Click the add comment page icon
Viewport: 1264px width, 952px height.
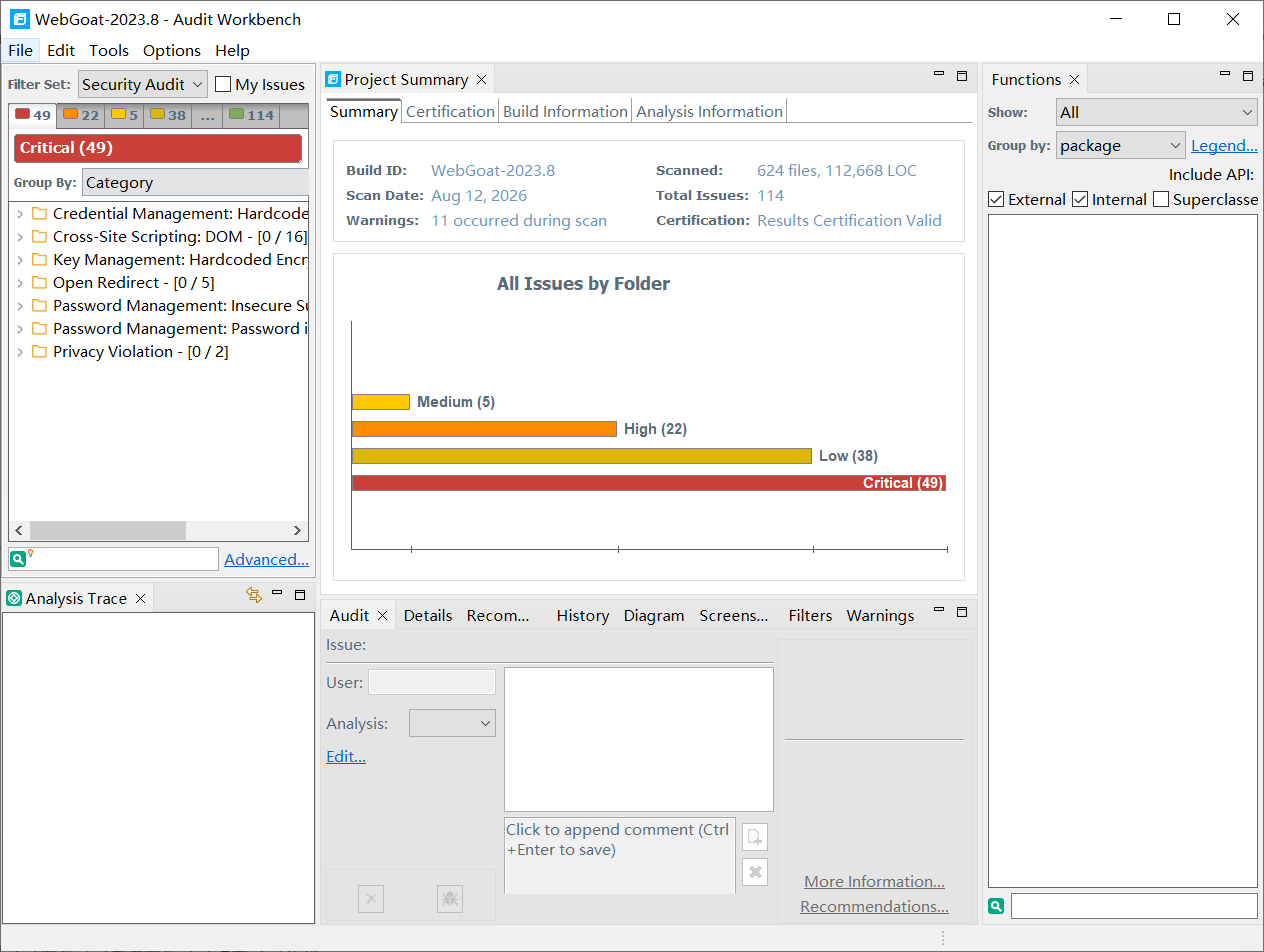click(x=756, y=837)
